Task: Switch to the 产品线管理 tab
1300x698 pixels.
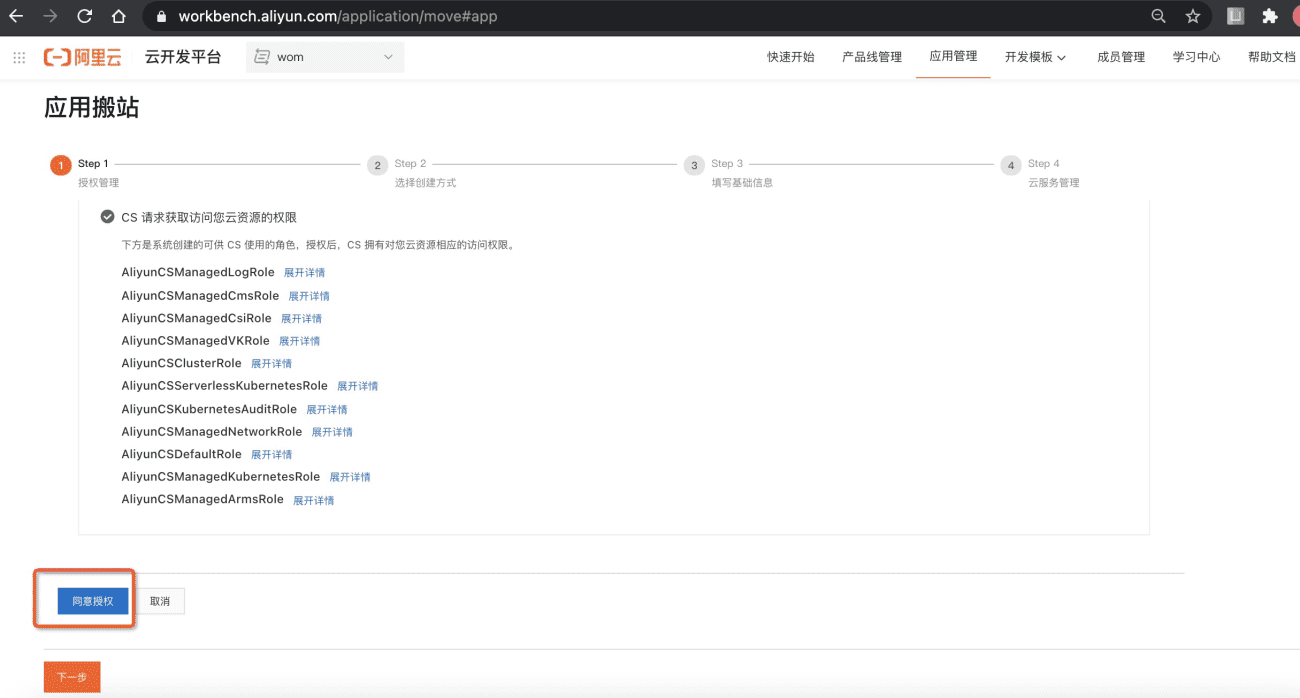Action: click(871, 57)
